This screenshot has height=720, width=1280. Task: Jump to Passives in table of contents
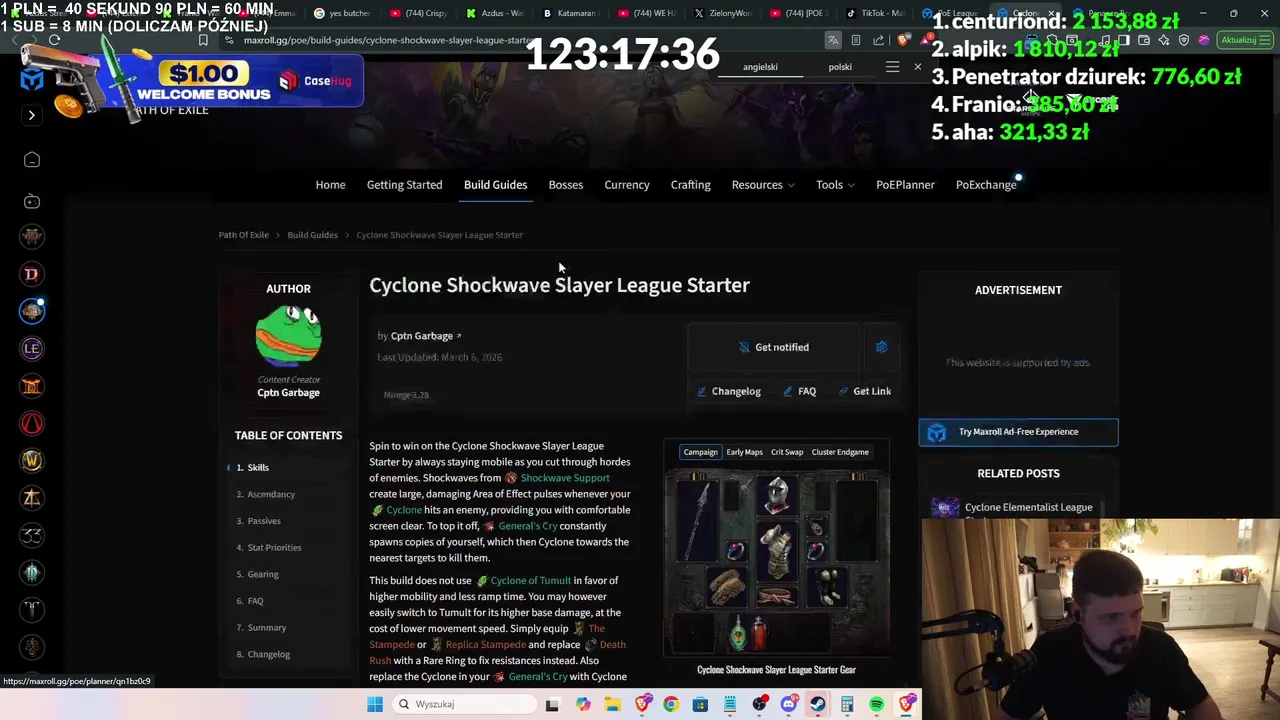click(264, 521)
